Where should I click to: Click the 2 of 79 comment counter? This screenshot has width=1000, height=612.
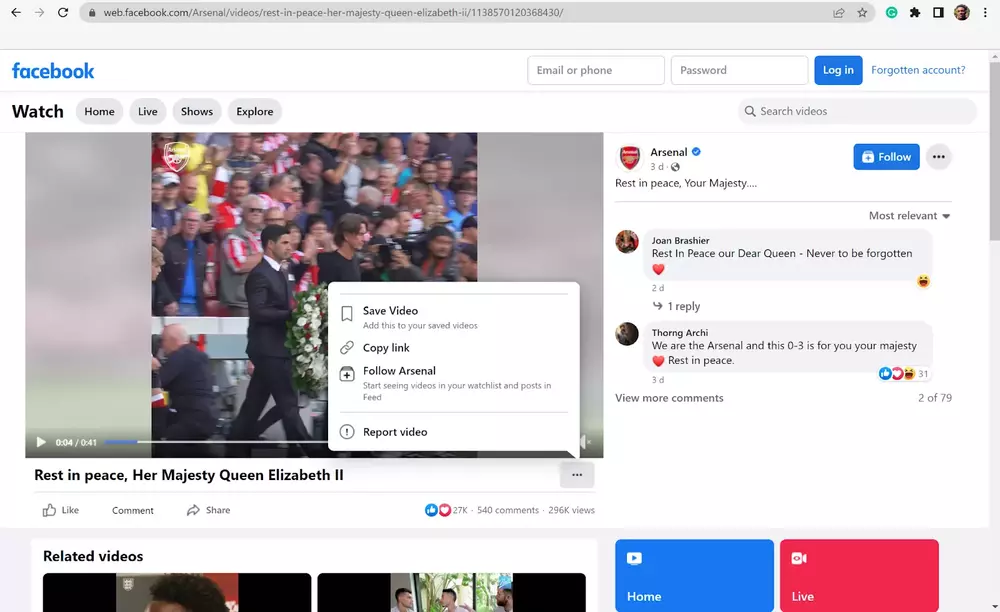934,398
